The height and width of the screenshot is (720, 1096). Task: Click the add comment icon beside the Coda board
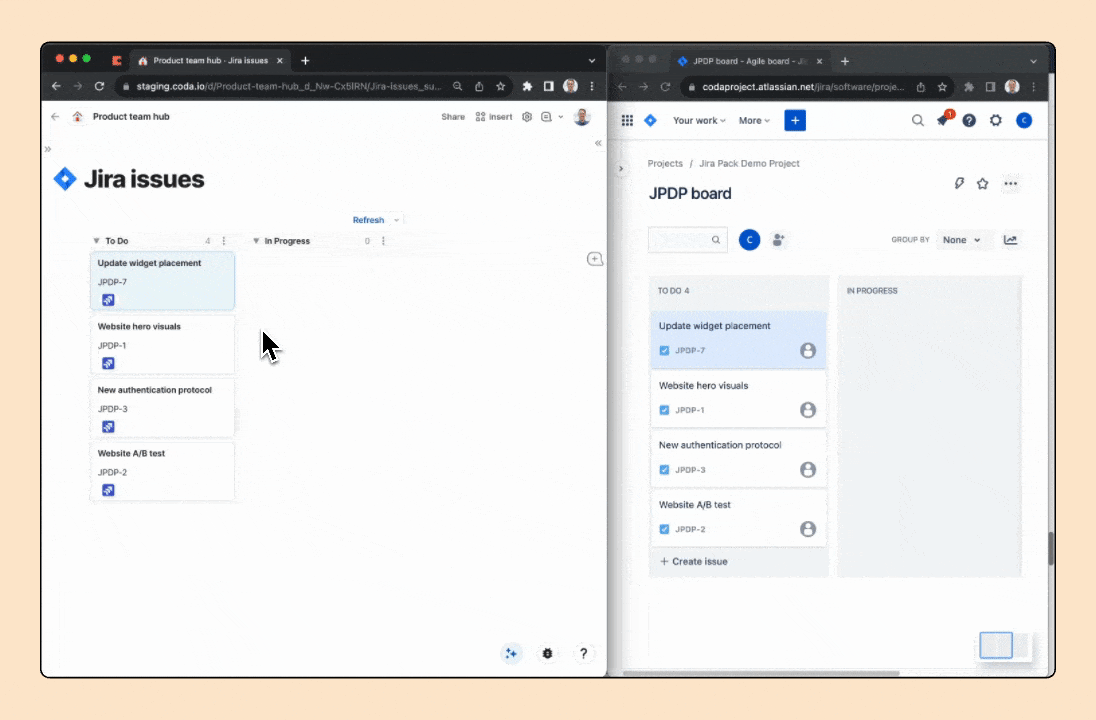click(x=595, y=259)
